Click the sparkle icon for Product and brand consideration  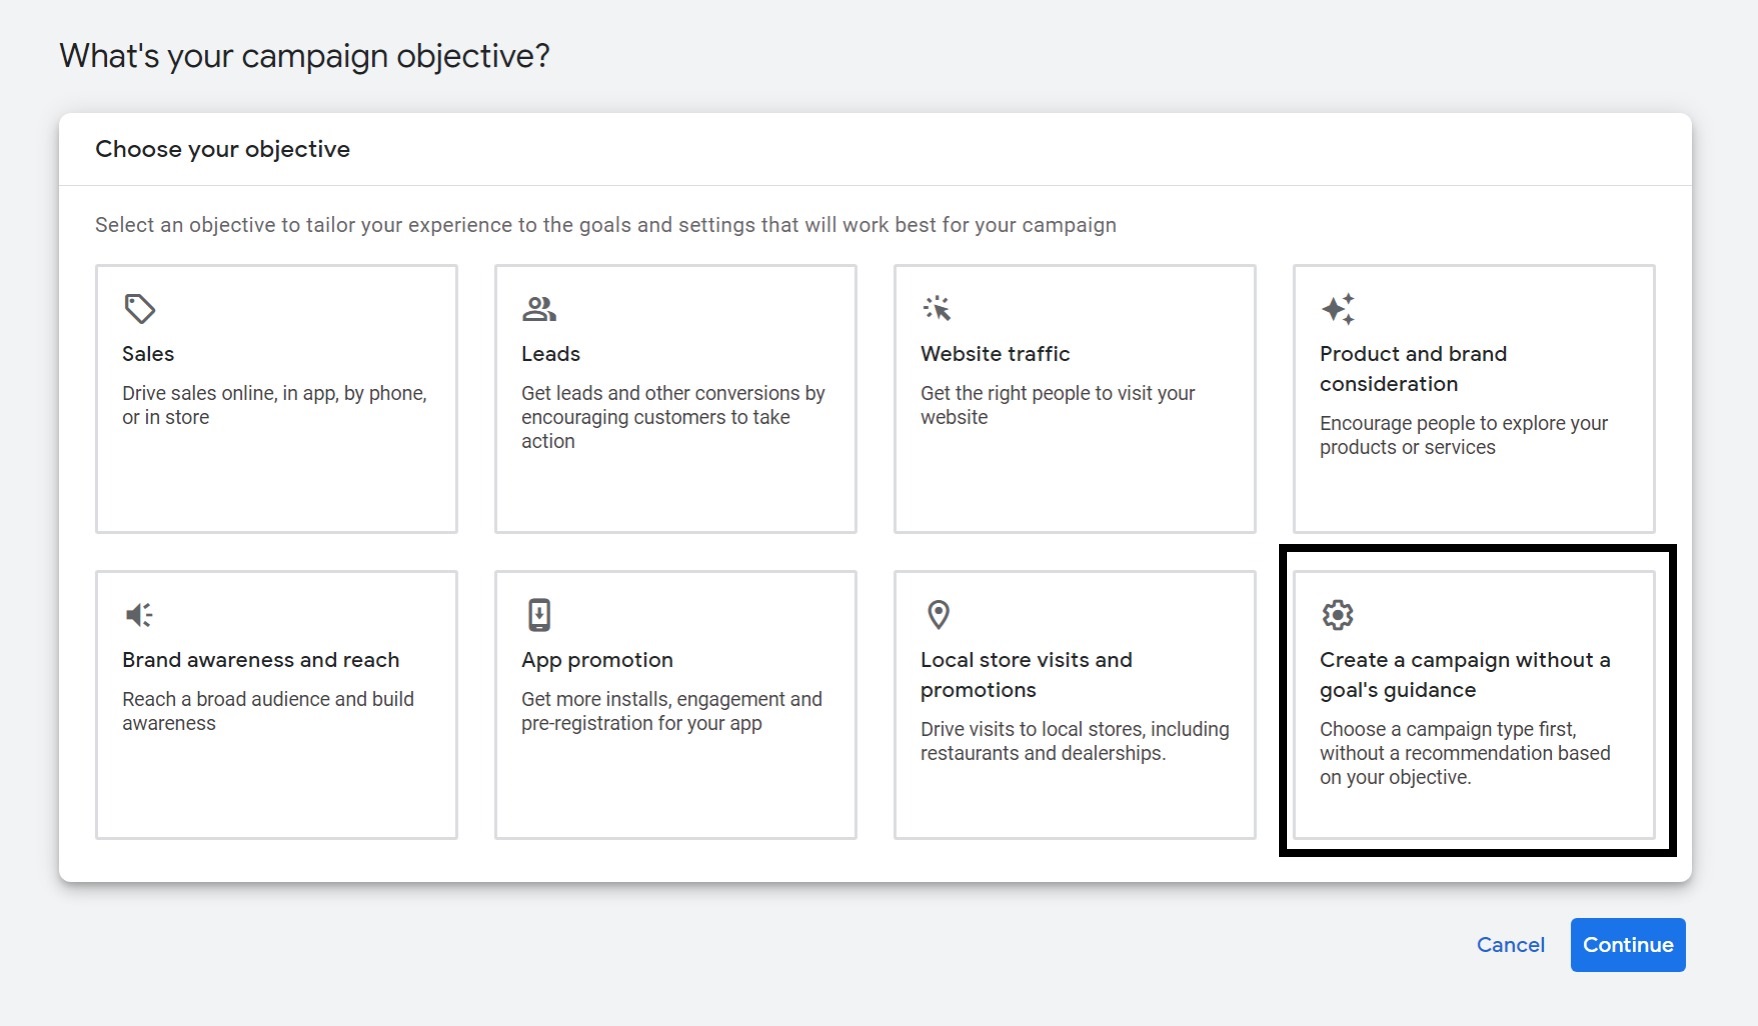click(1338, 309)
